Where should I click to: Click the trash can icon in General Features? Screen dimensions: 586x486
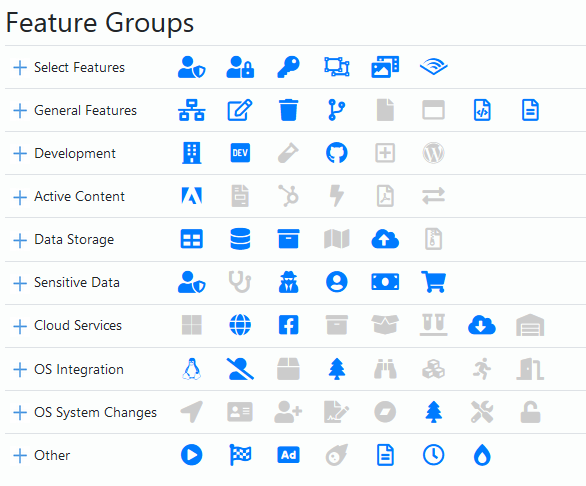[289, 110]
